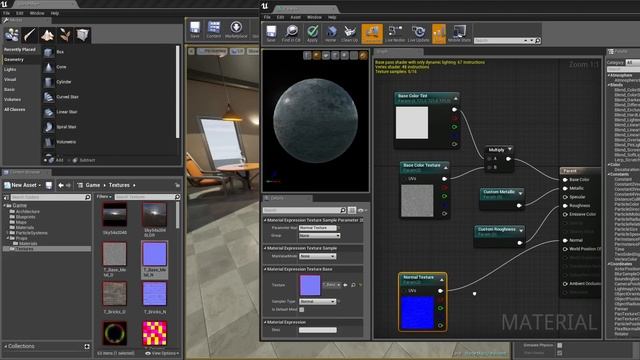Toggle the Details property matrix grid button
The width and height of the screenshot is (640, 360).
352,210
